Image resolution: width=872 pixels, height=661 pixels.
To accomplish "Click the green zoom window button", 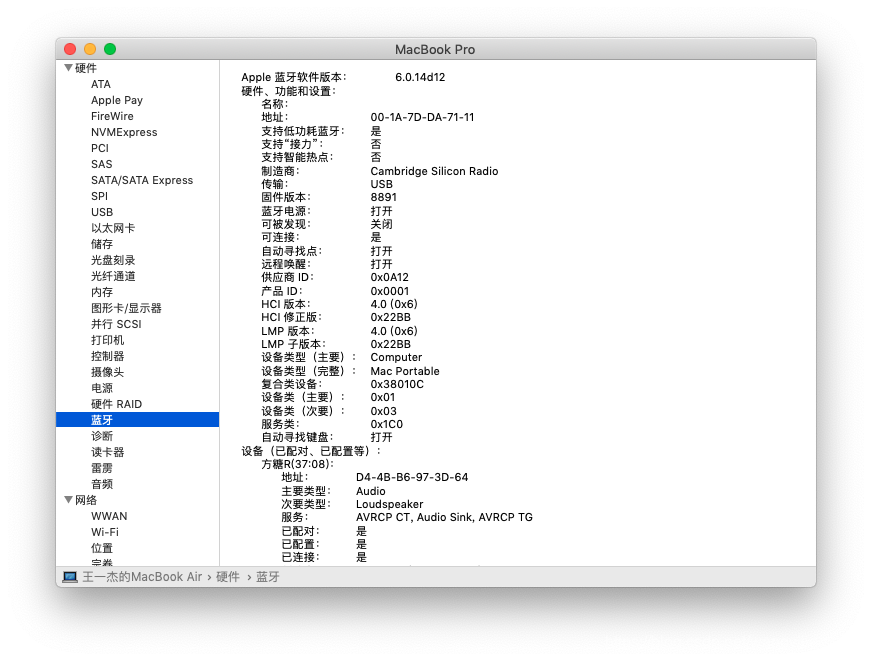I will tap(110, 49).
